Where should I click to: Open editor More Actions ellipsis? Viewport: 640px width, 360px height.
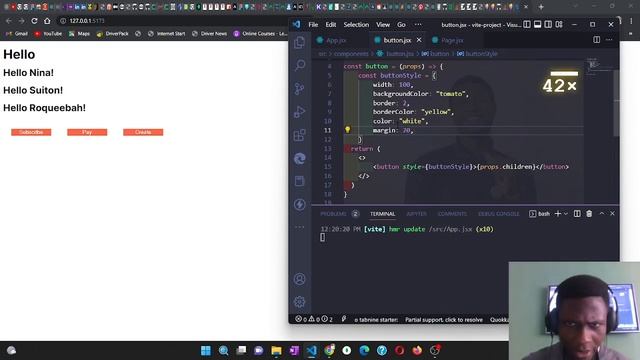(x=609, y=40)
